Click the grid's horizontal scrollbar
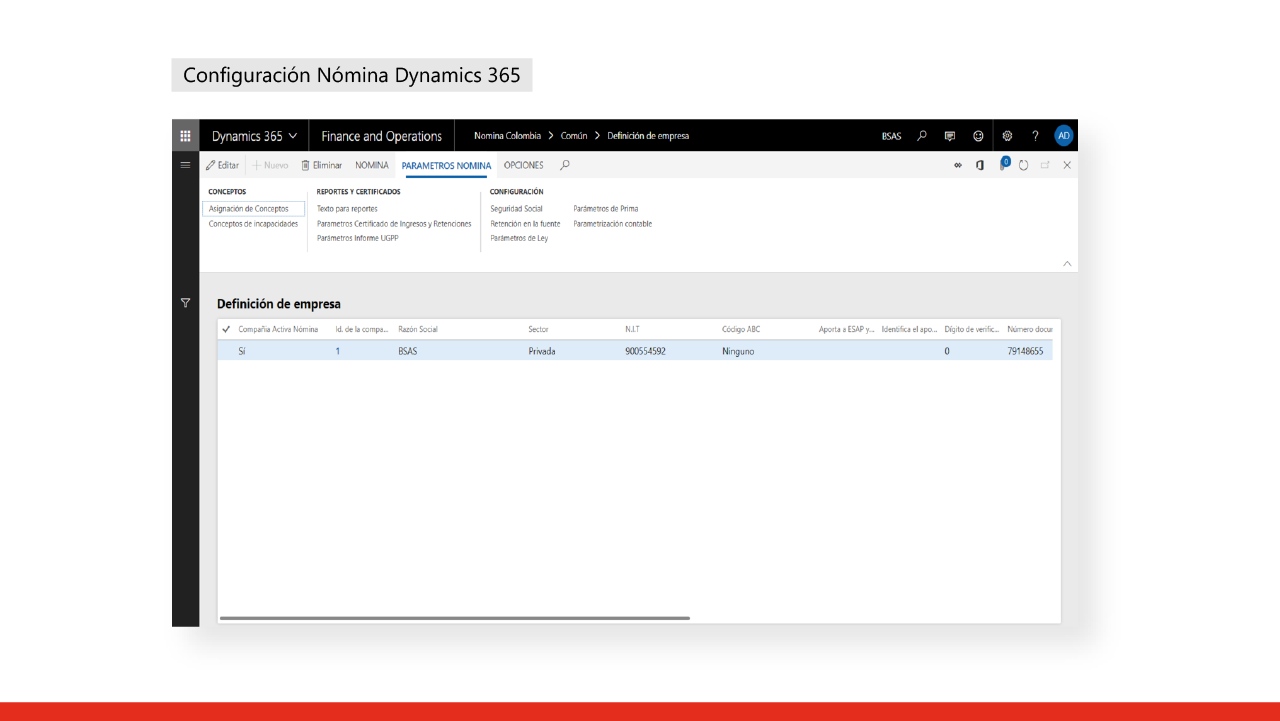 pos(455,618)
